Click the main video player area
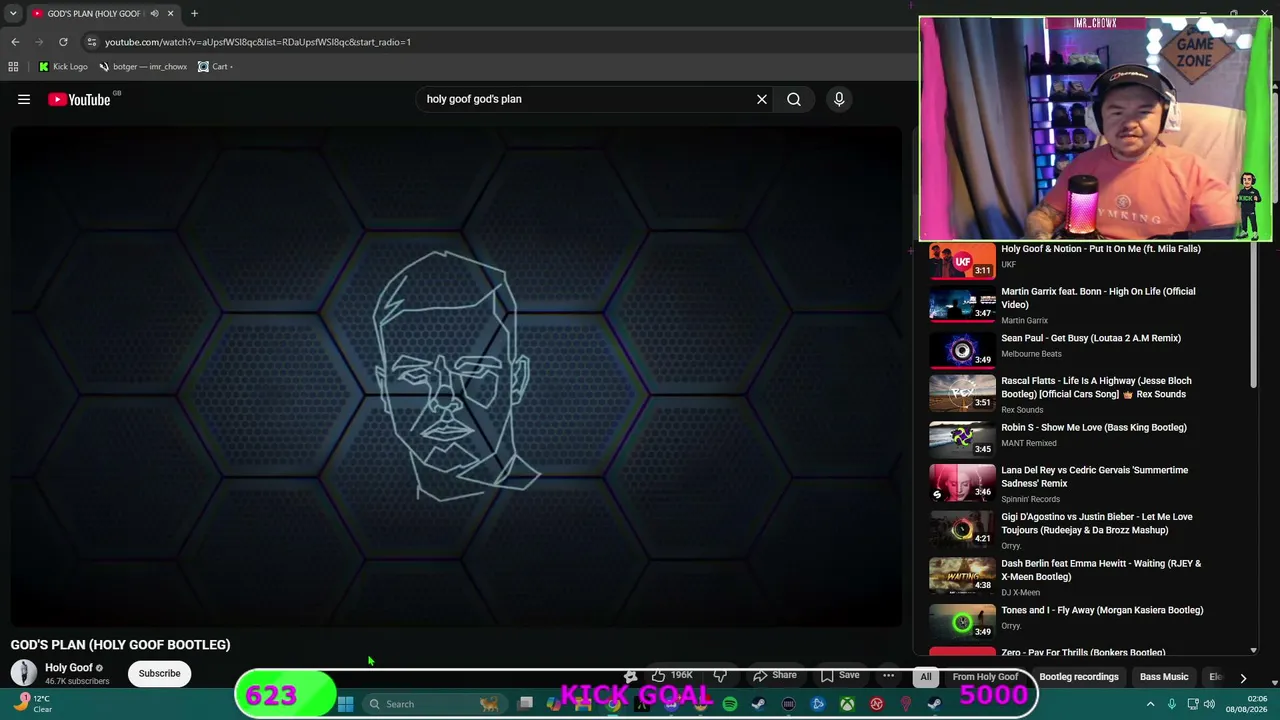 click(x=456, y=376)
